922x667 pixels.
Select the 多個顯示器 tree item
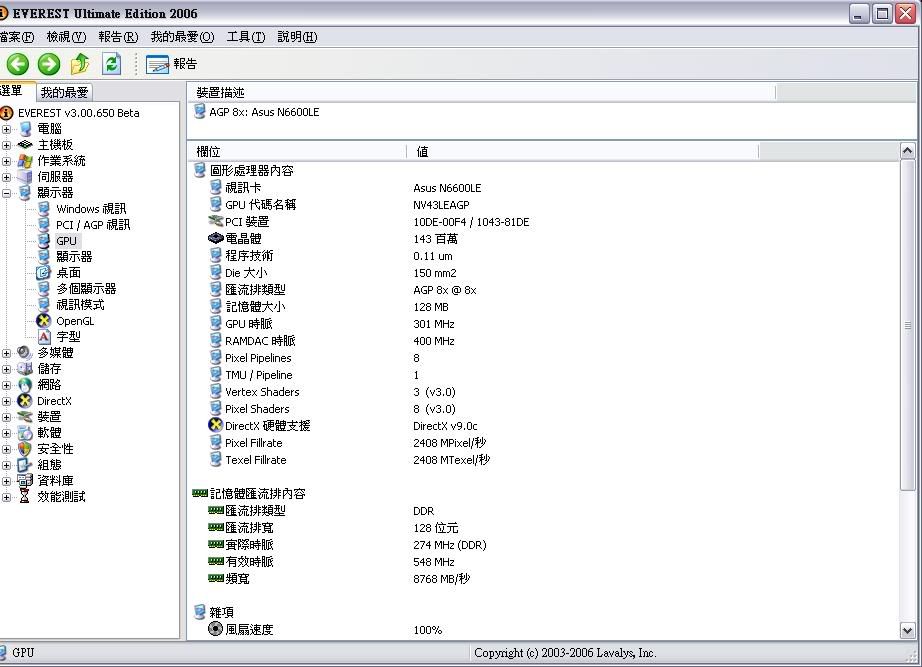tap(86, 289)
